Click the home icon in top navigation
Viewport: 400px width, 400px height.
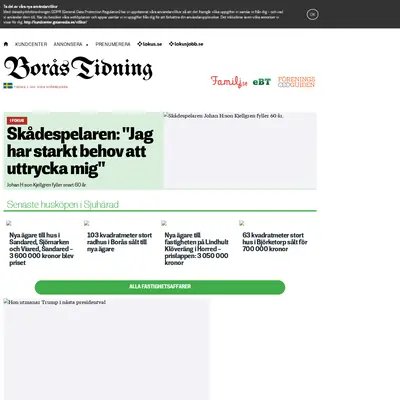click(x=6, y=44)
